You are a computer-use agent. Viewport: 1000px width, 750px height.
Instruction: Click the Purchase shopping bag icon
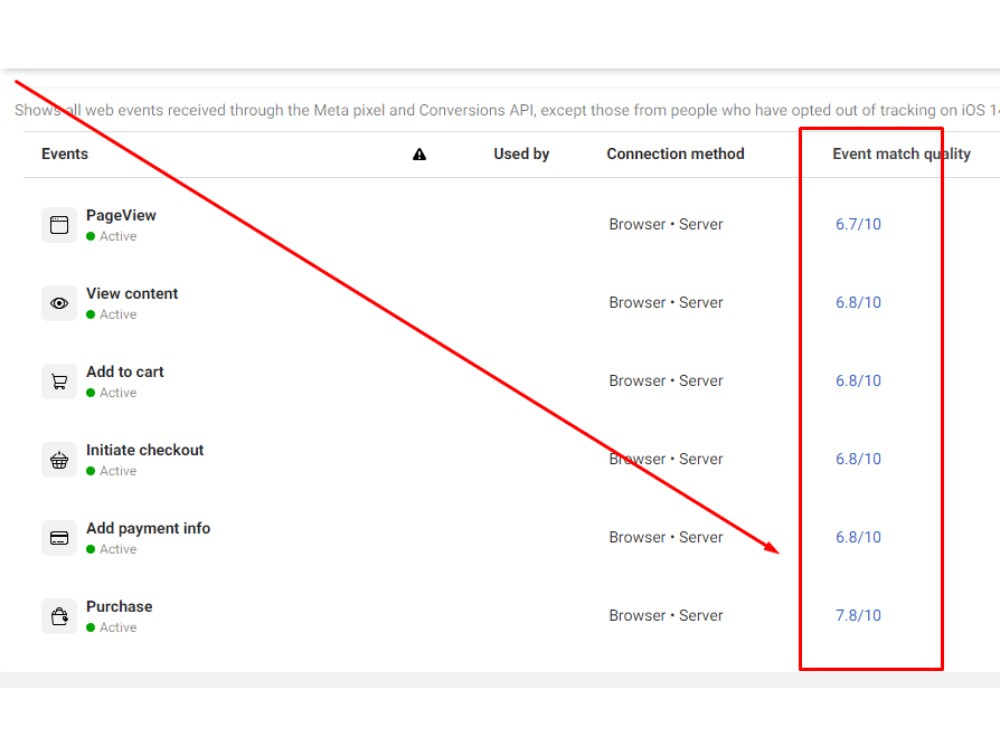pos(59,615)
